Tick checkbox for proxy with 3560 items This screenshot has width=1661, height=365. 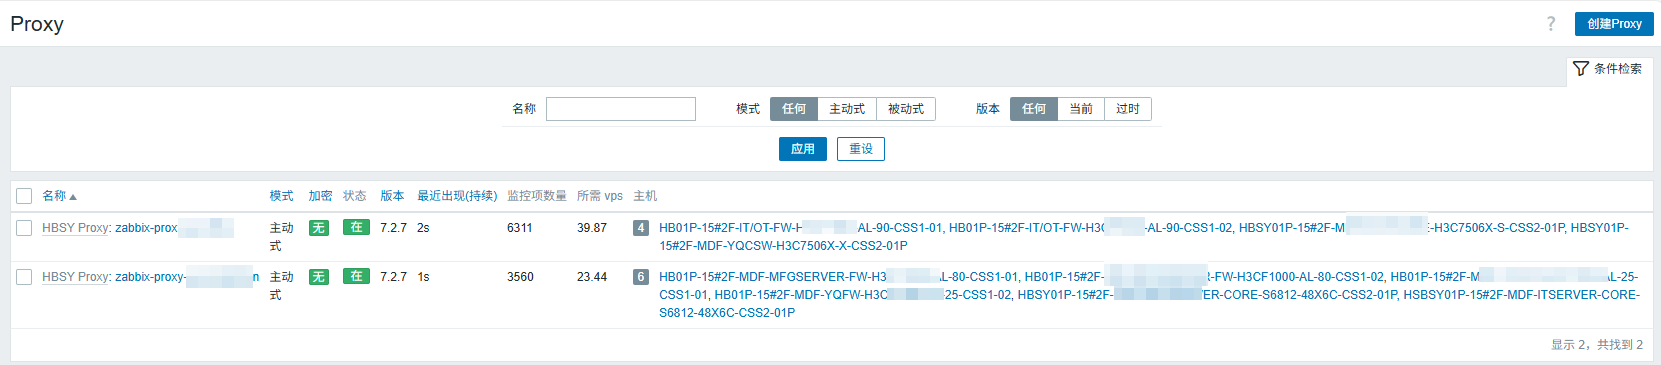pyautogui.click(x=24, y=277)
